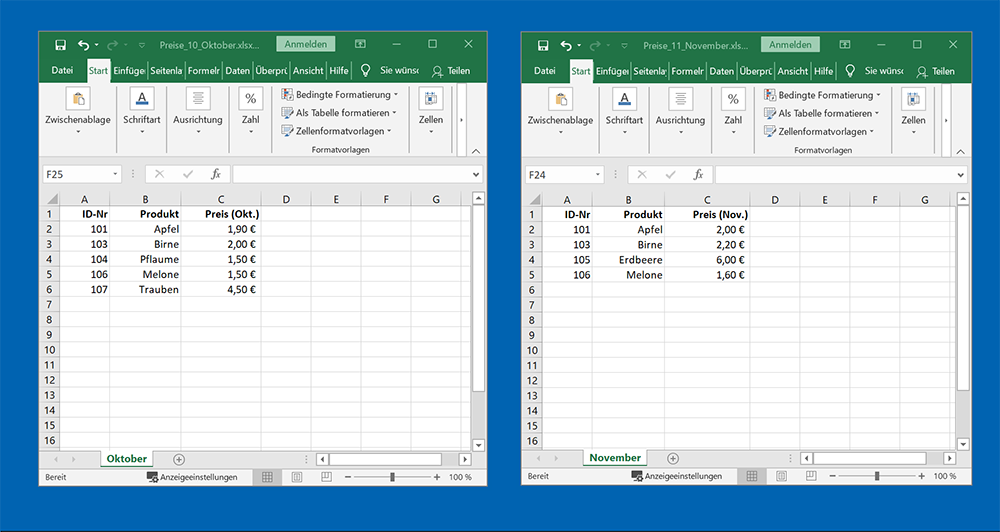Image resolution: width=1000 pixels, height=532 pixels.
Task: Click vertical scrollbar down arrow in November window
Action: (x=963, y=443)
